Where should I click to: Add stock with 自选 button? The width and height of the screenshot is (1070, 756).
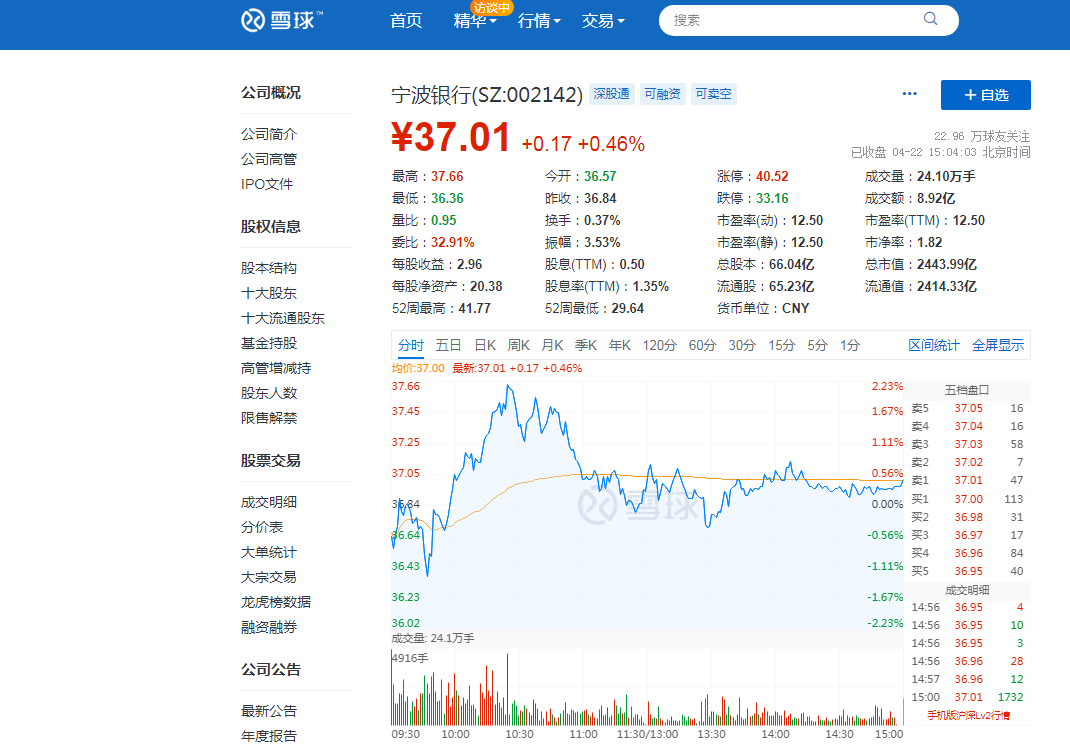point(985,95)
